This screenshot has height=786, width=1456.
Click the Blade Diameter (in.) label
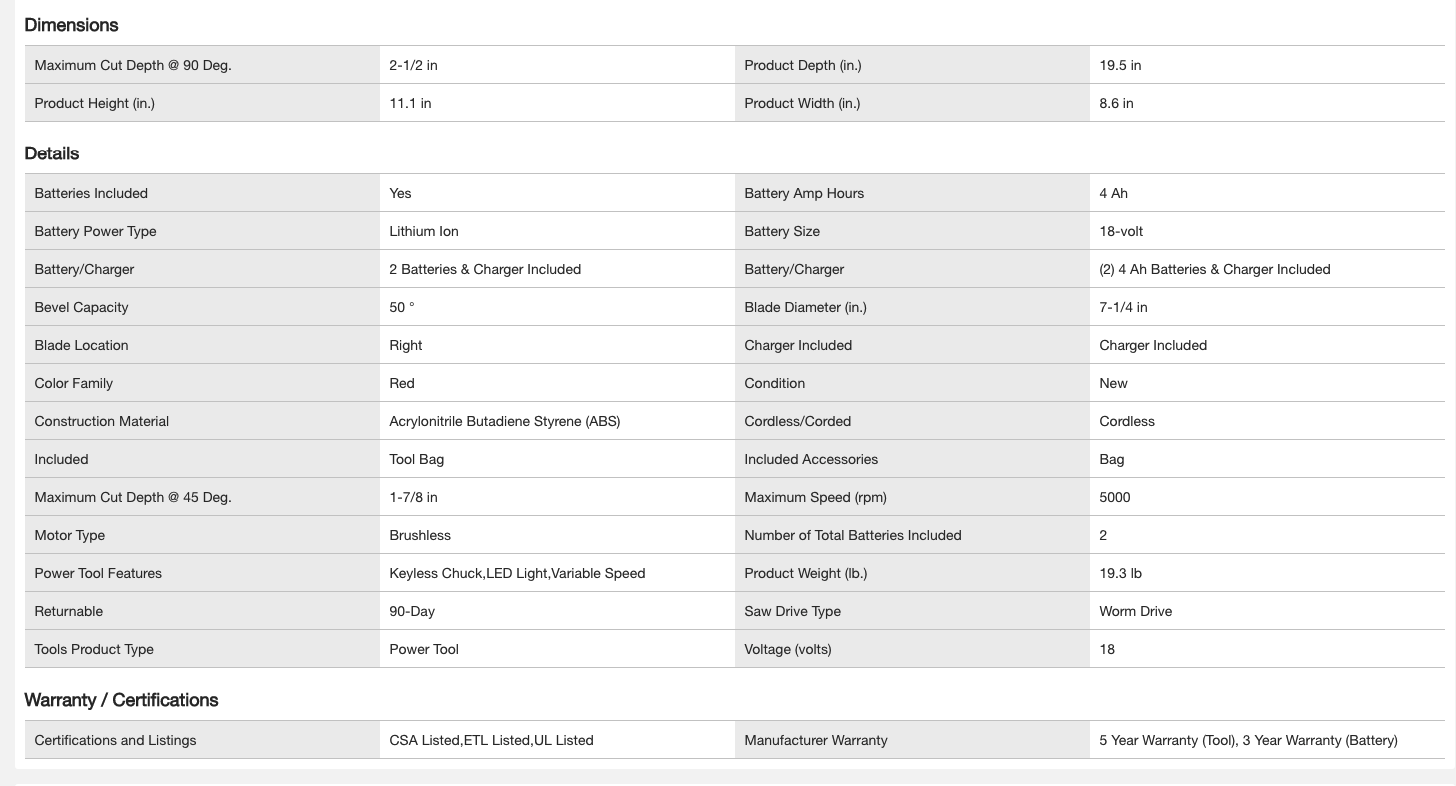[x=805, y=307]
